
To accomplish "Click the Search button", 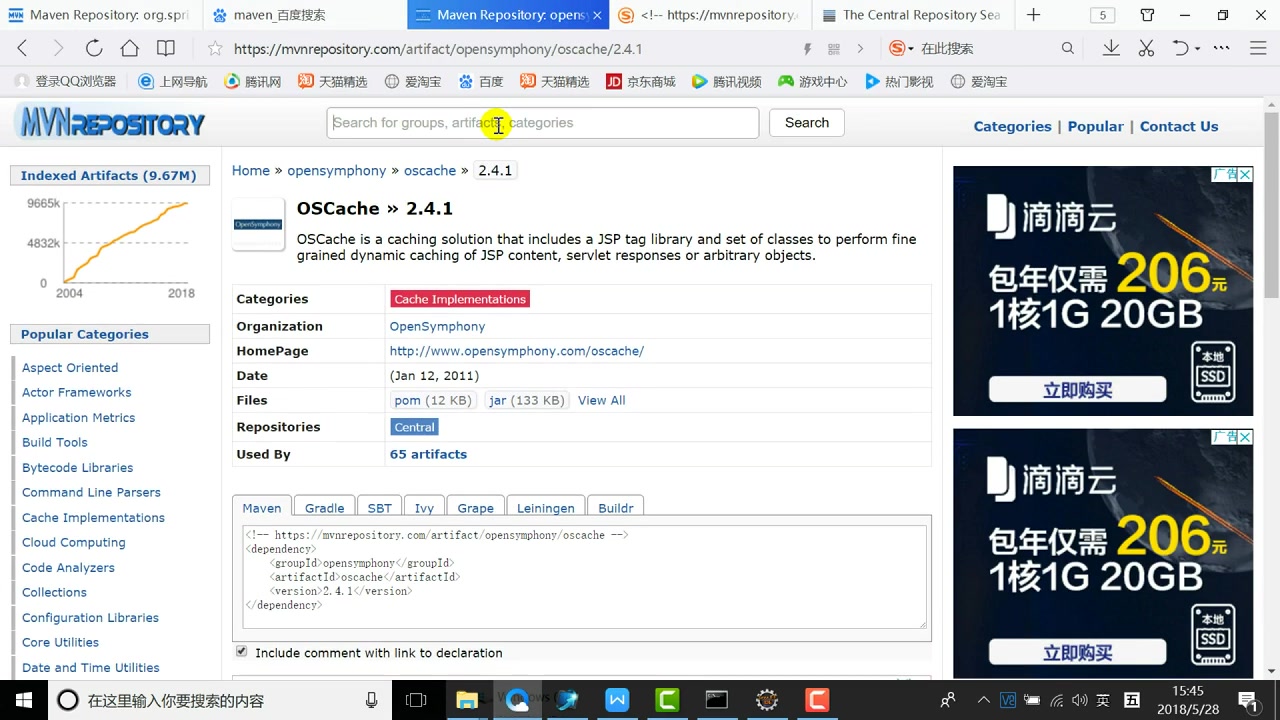I will (x=807, y=122).
